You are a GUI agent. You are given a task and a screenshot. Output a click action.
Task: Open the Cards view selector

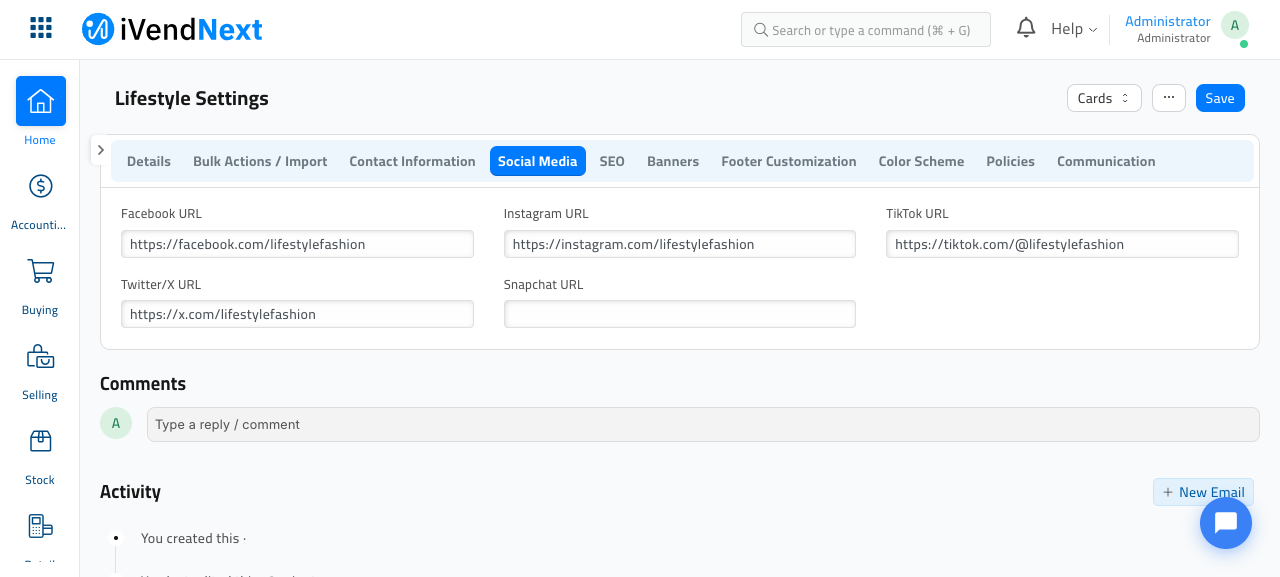(x=1104, y=98)
